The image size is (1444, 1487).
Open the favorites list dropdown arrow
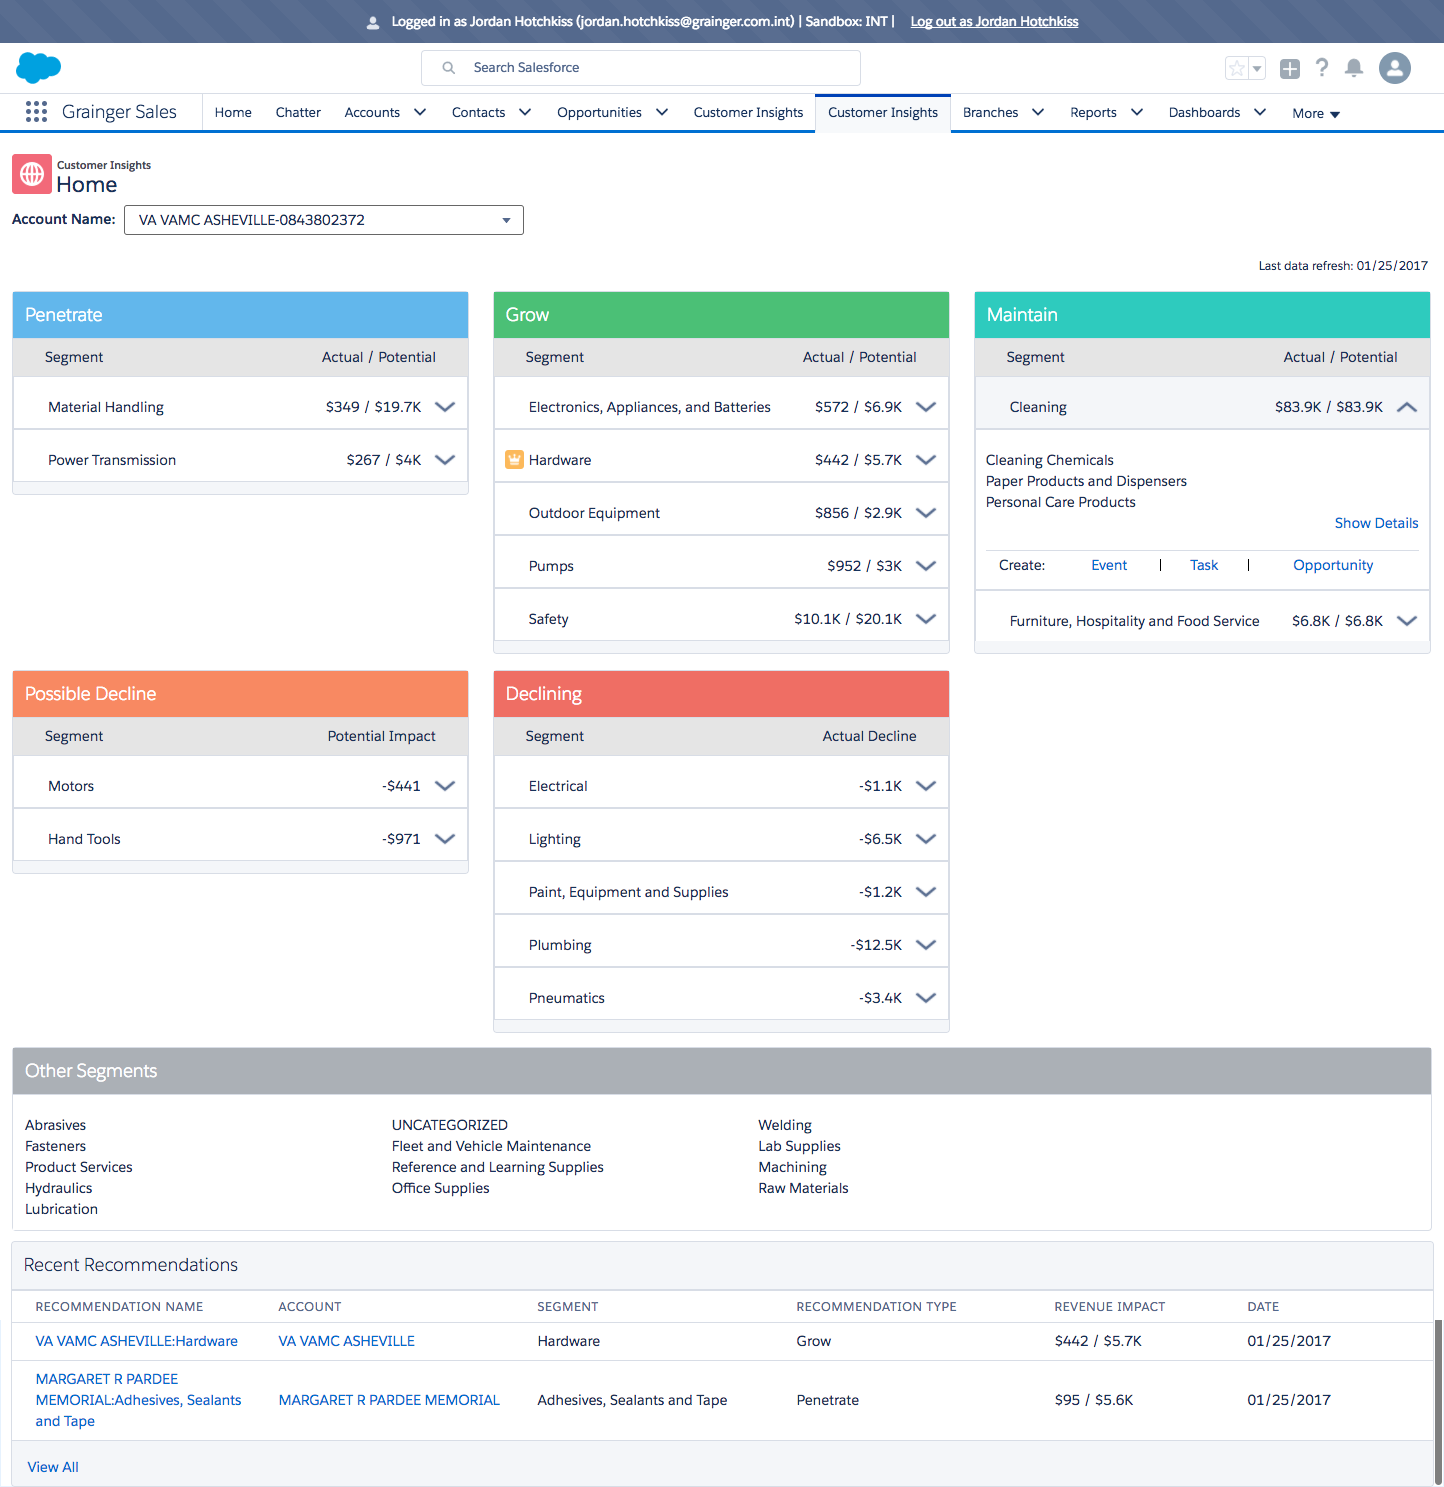(x=1257, y=68)
